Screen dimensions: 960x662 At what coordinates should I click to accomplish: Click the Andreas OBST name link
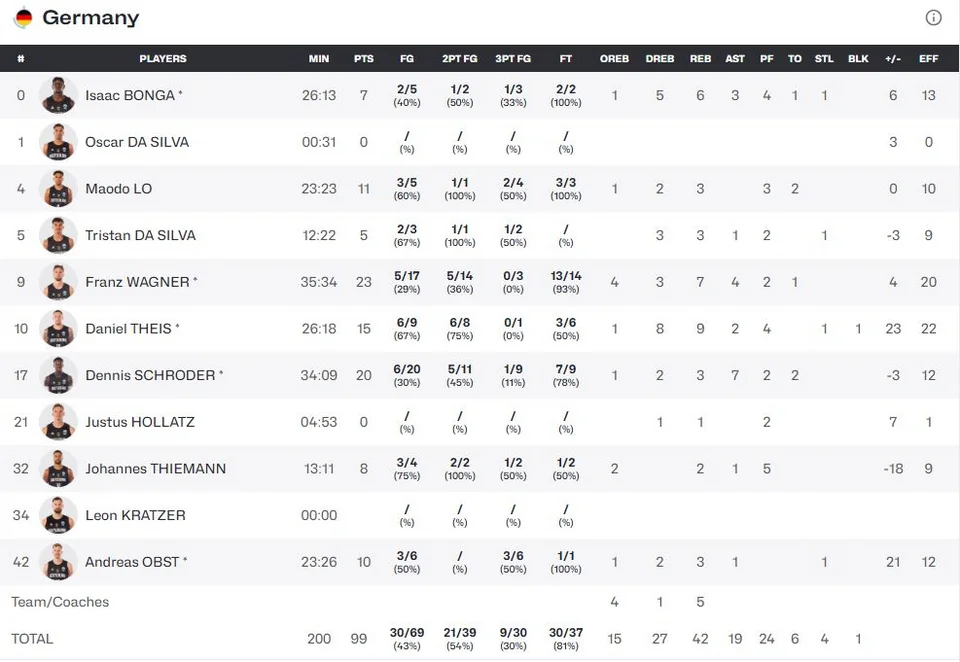pyautogui.click(x=132, y=562)
